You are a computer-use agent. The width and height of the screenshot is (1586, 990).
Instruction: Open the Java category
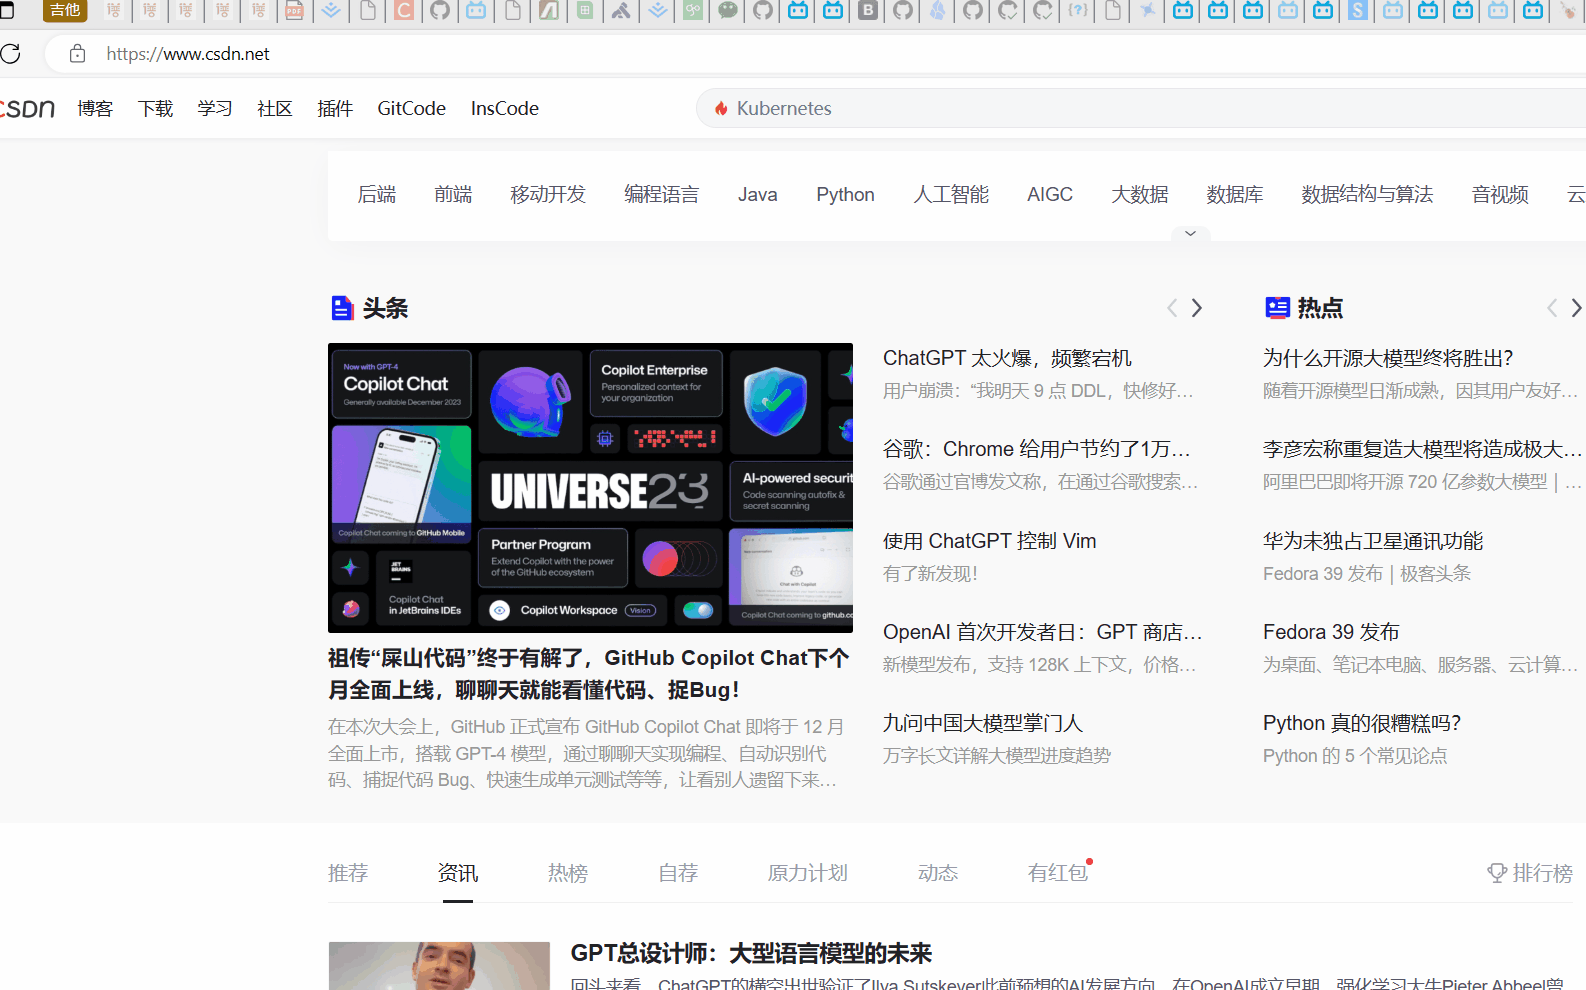(758, 194)
